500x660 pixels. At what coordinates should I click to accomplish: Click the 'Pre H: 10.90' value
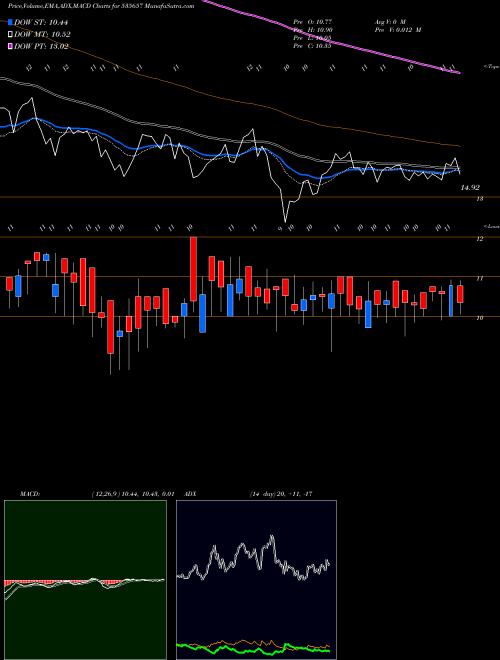coord(313,30)
